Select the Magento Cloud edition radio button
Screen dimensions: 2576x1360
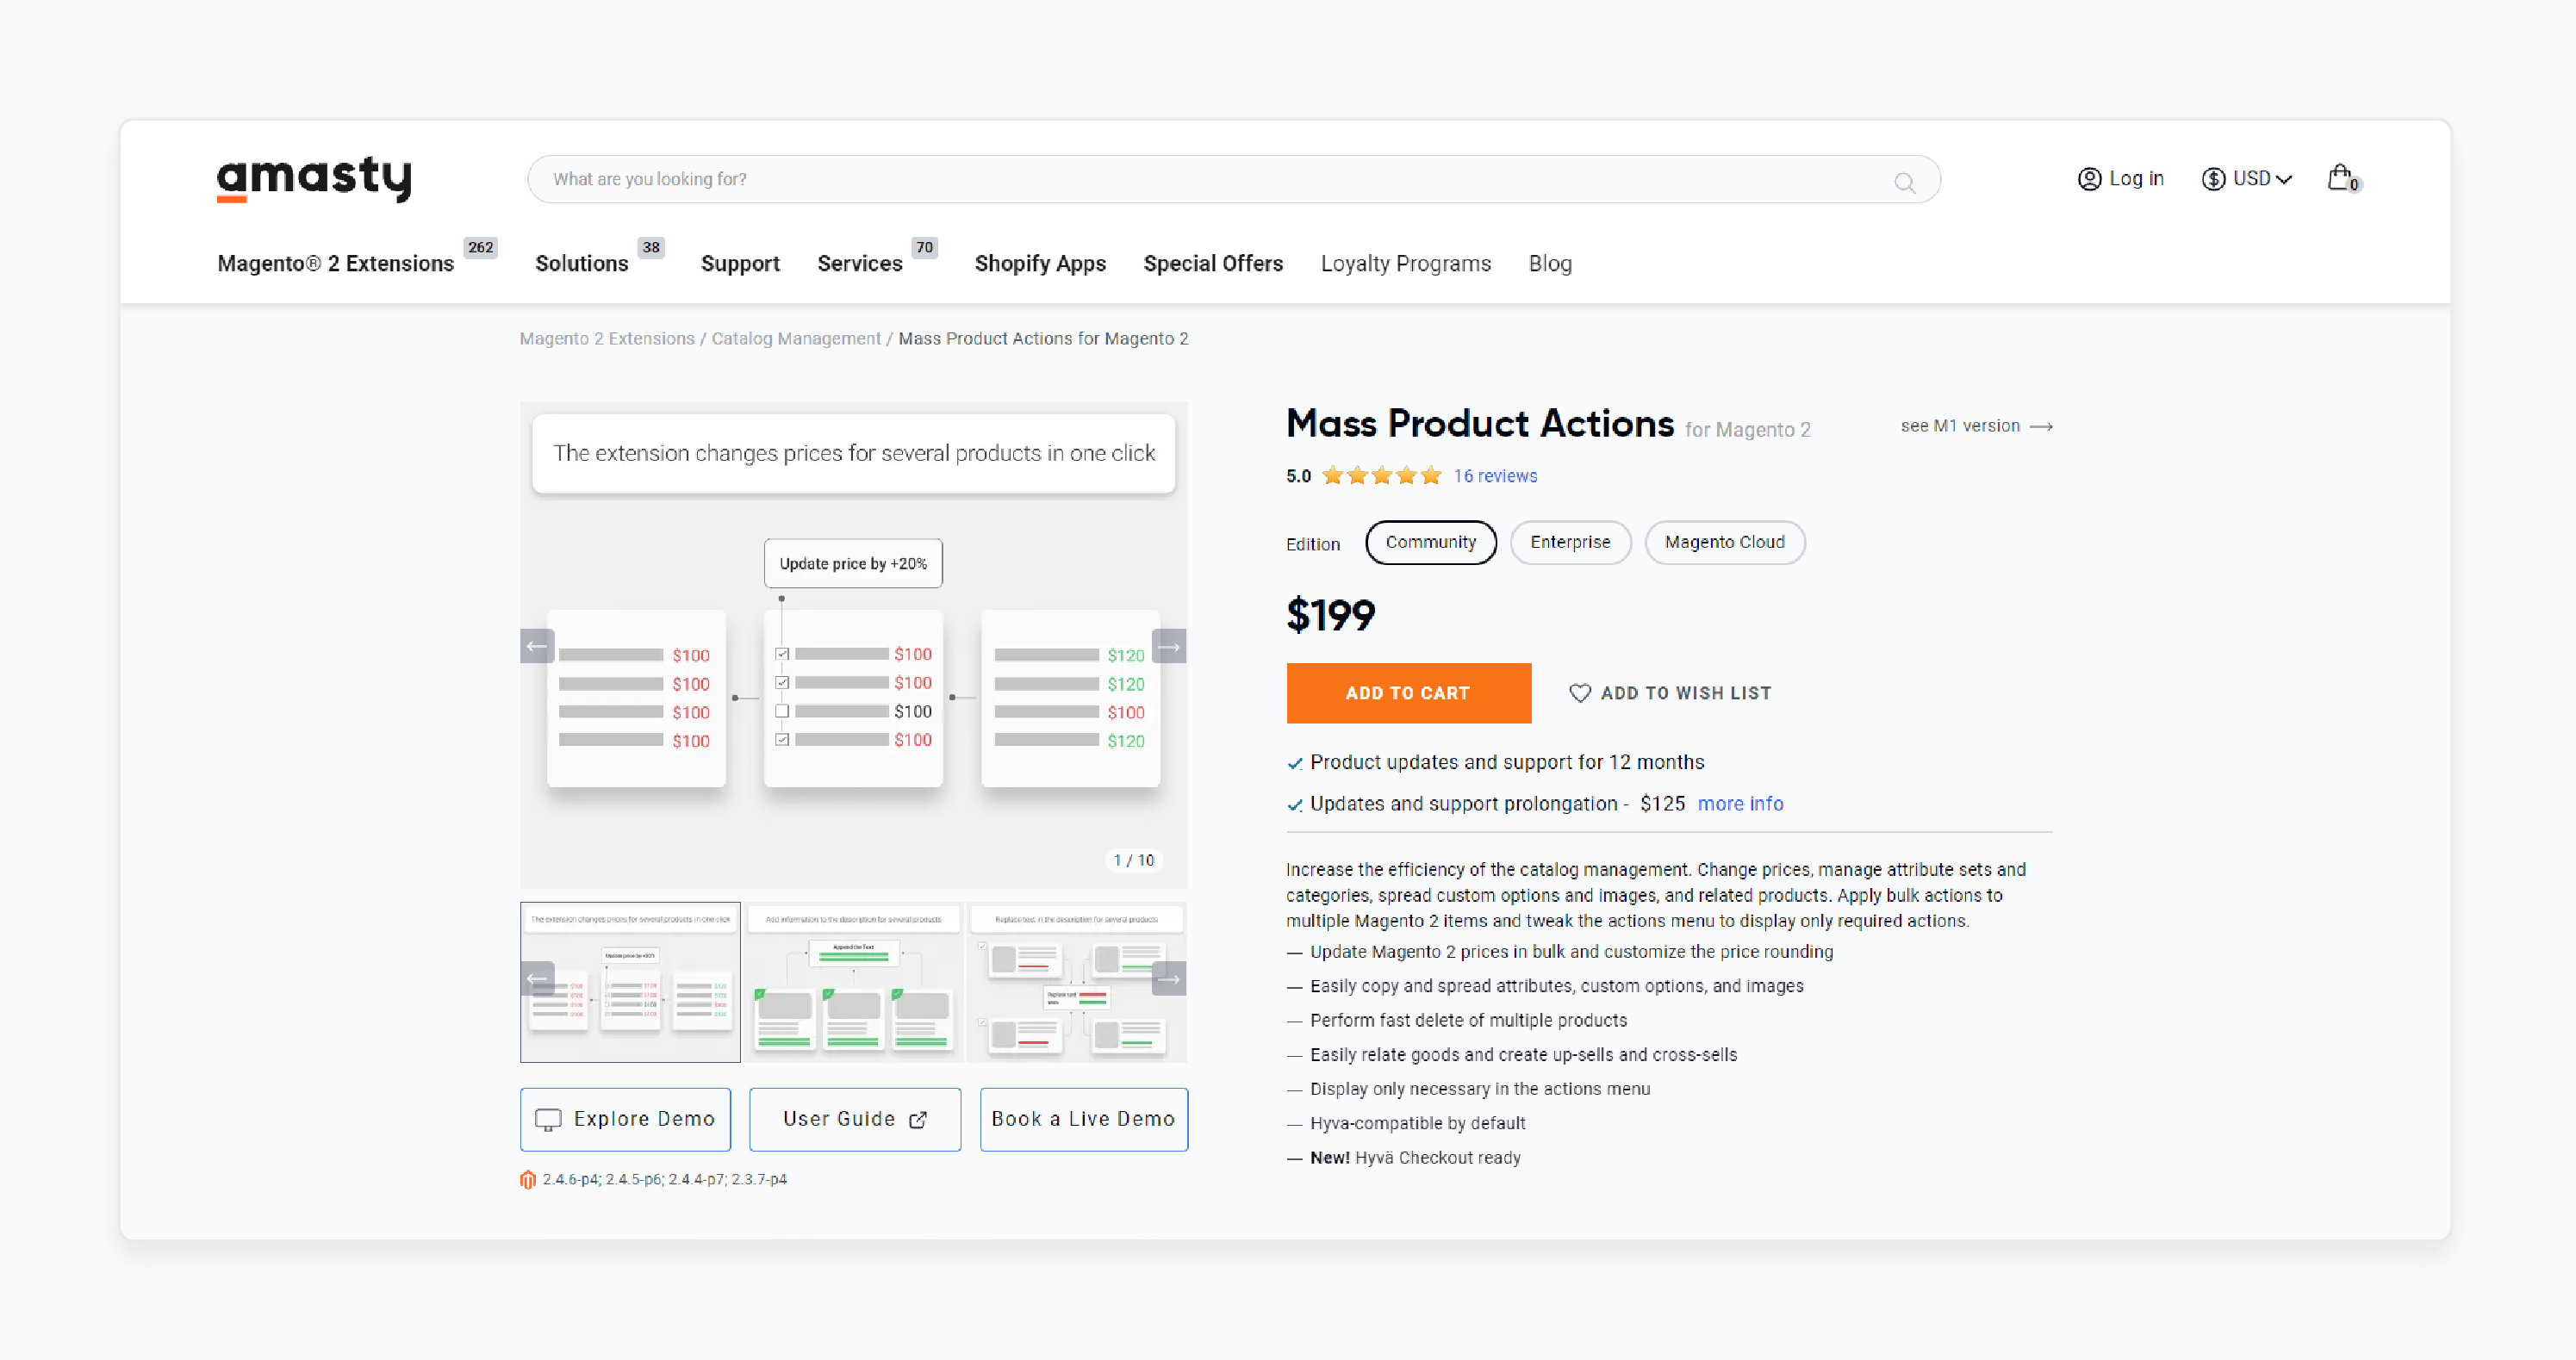click(1726, 542)
